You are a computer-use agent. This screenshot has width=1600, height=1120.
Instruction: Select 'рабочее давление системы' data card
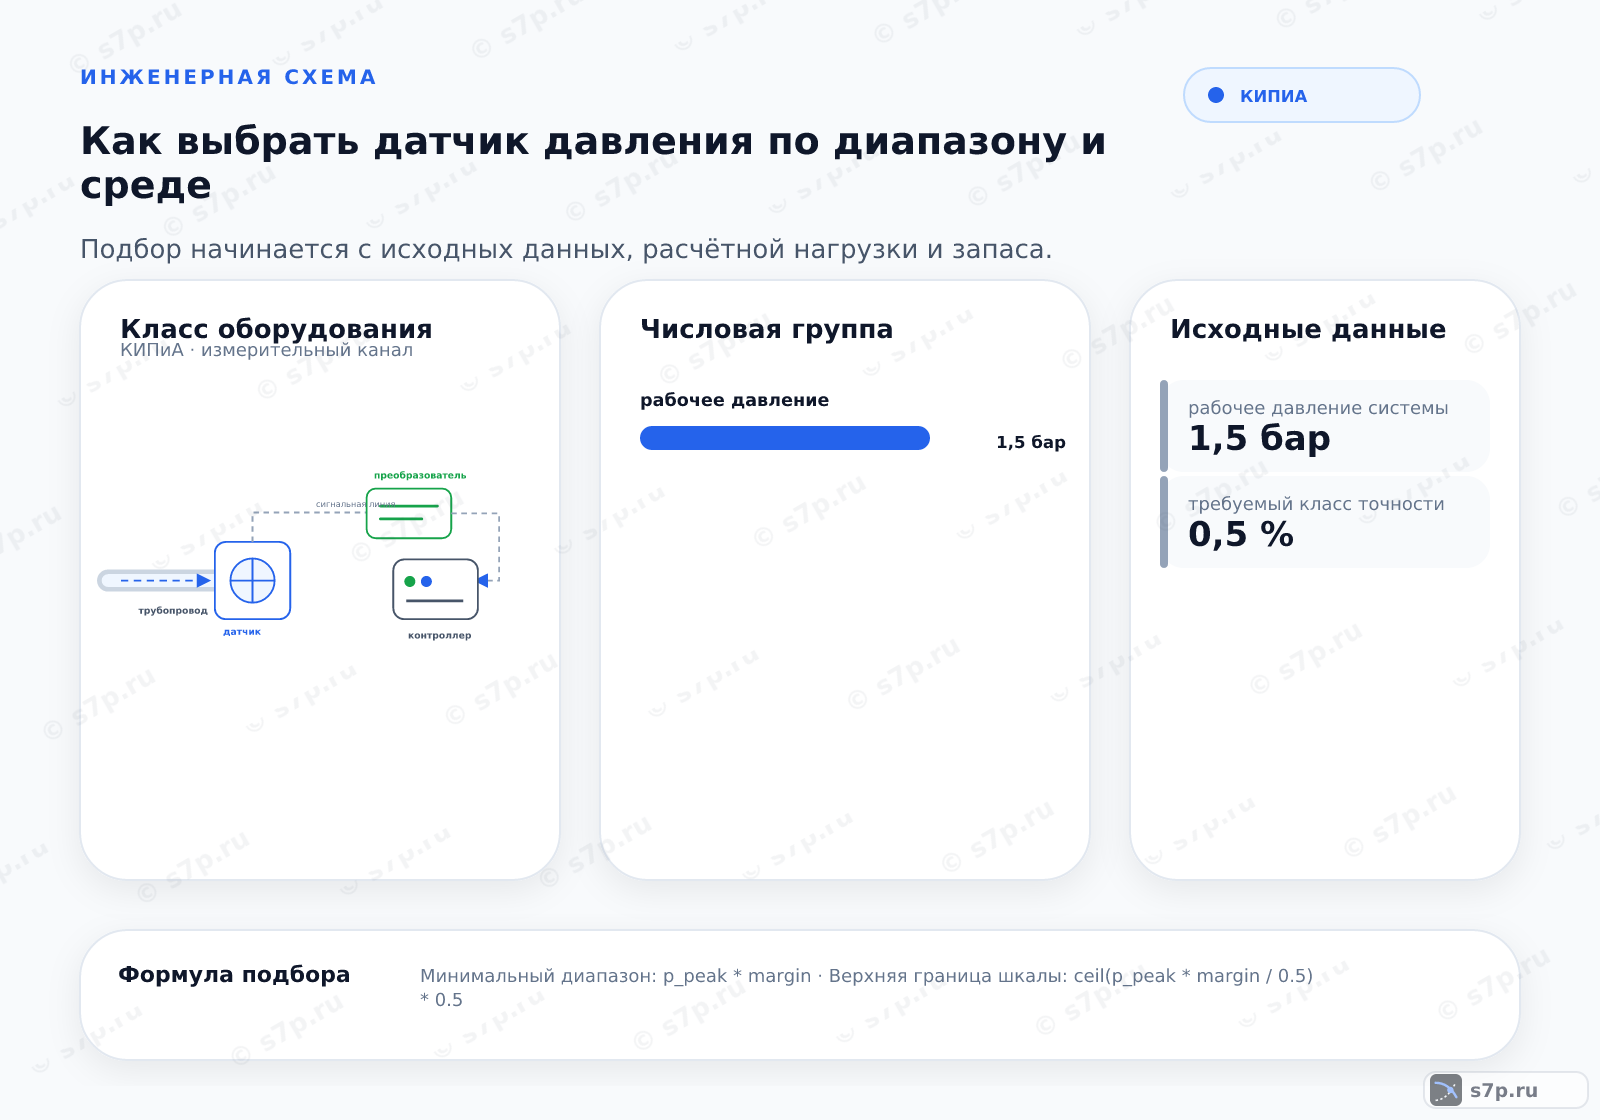click(x=1325, y=426)
